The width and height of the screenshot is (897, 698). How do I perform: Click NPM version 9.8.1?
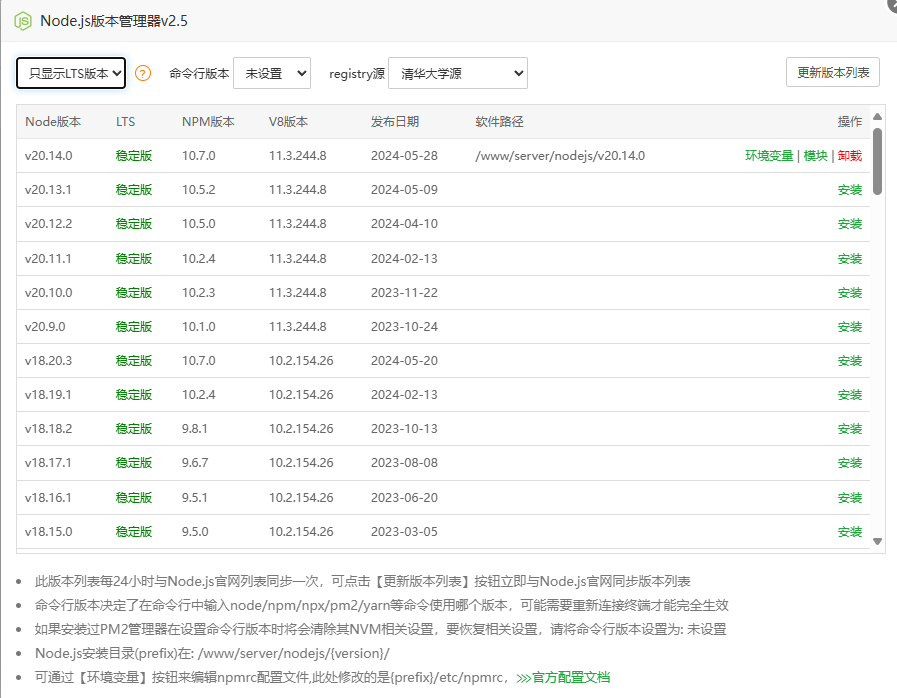click(x=195, y=429)
